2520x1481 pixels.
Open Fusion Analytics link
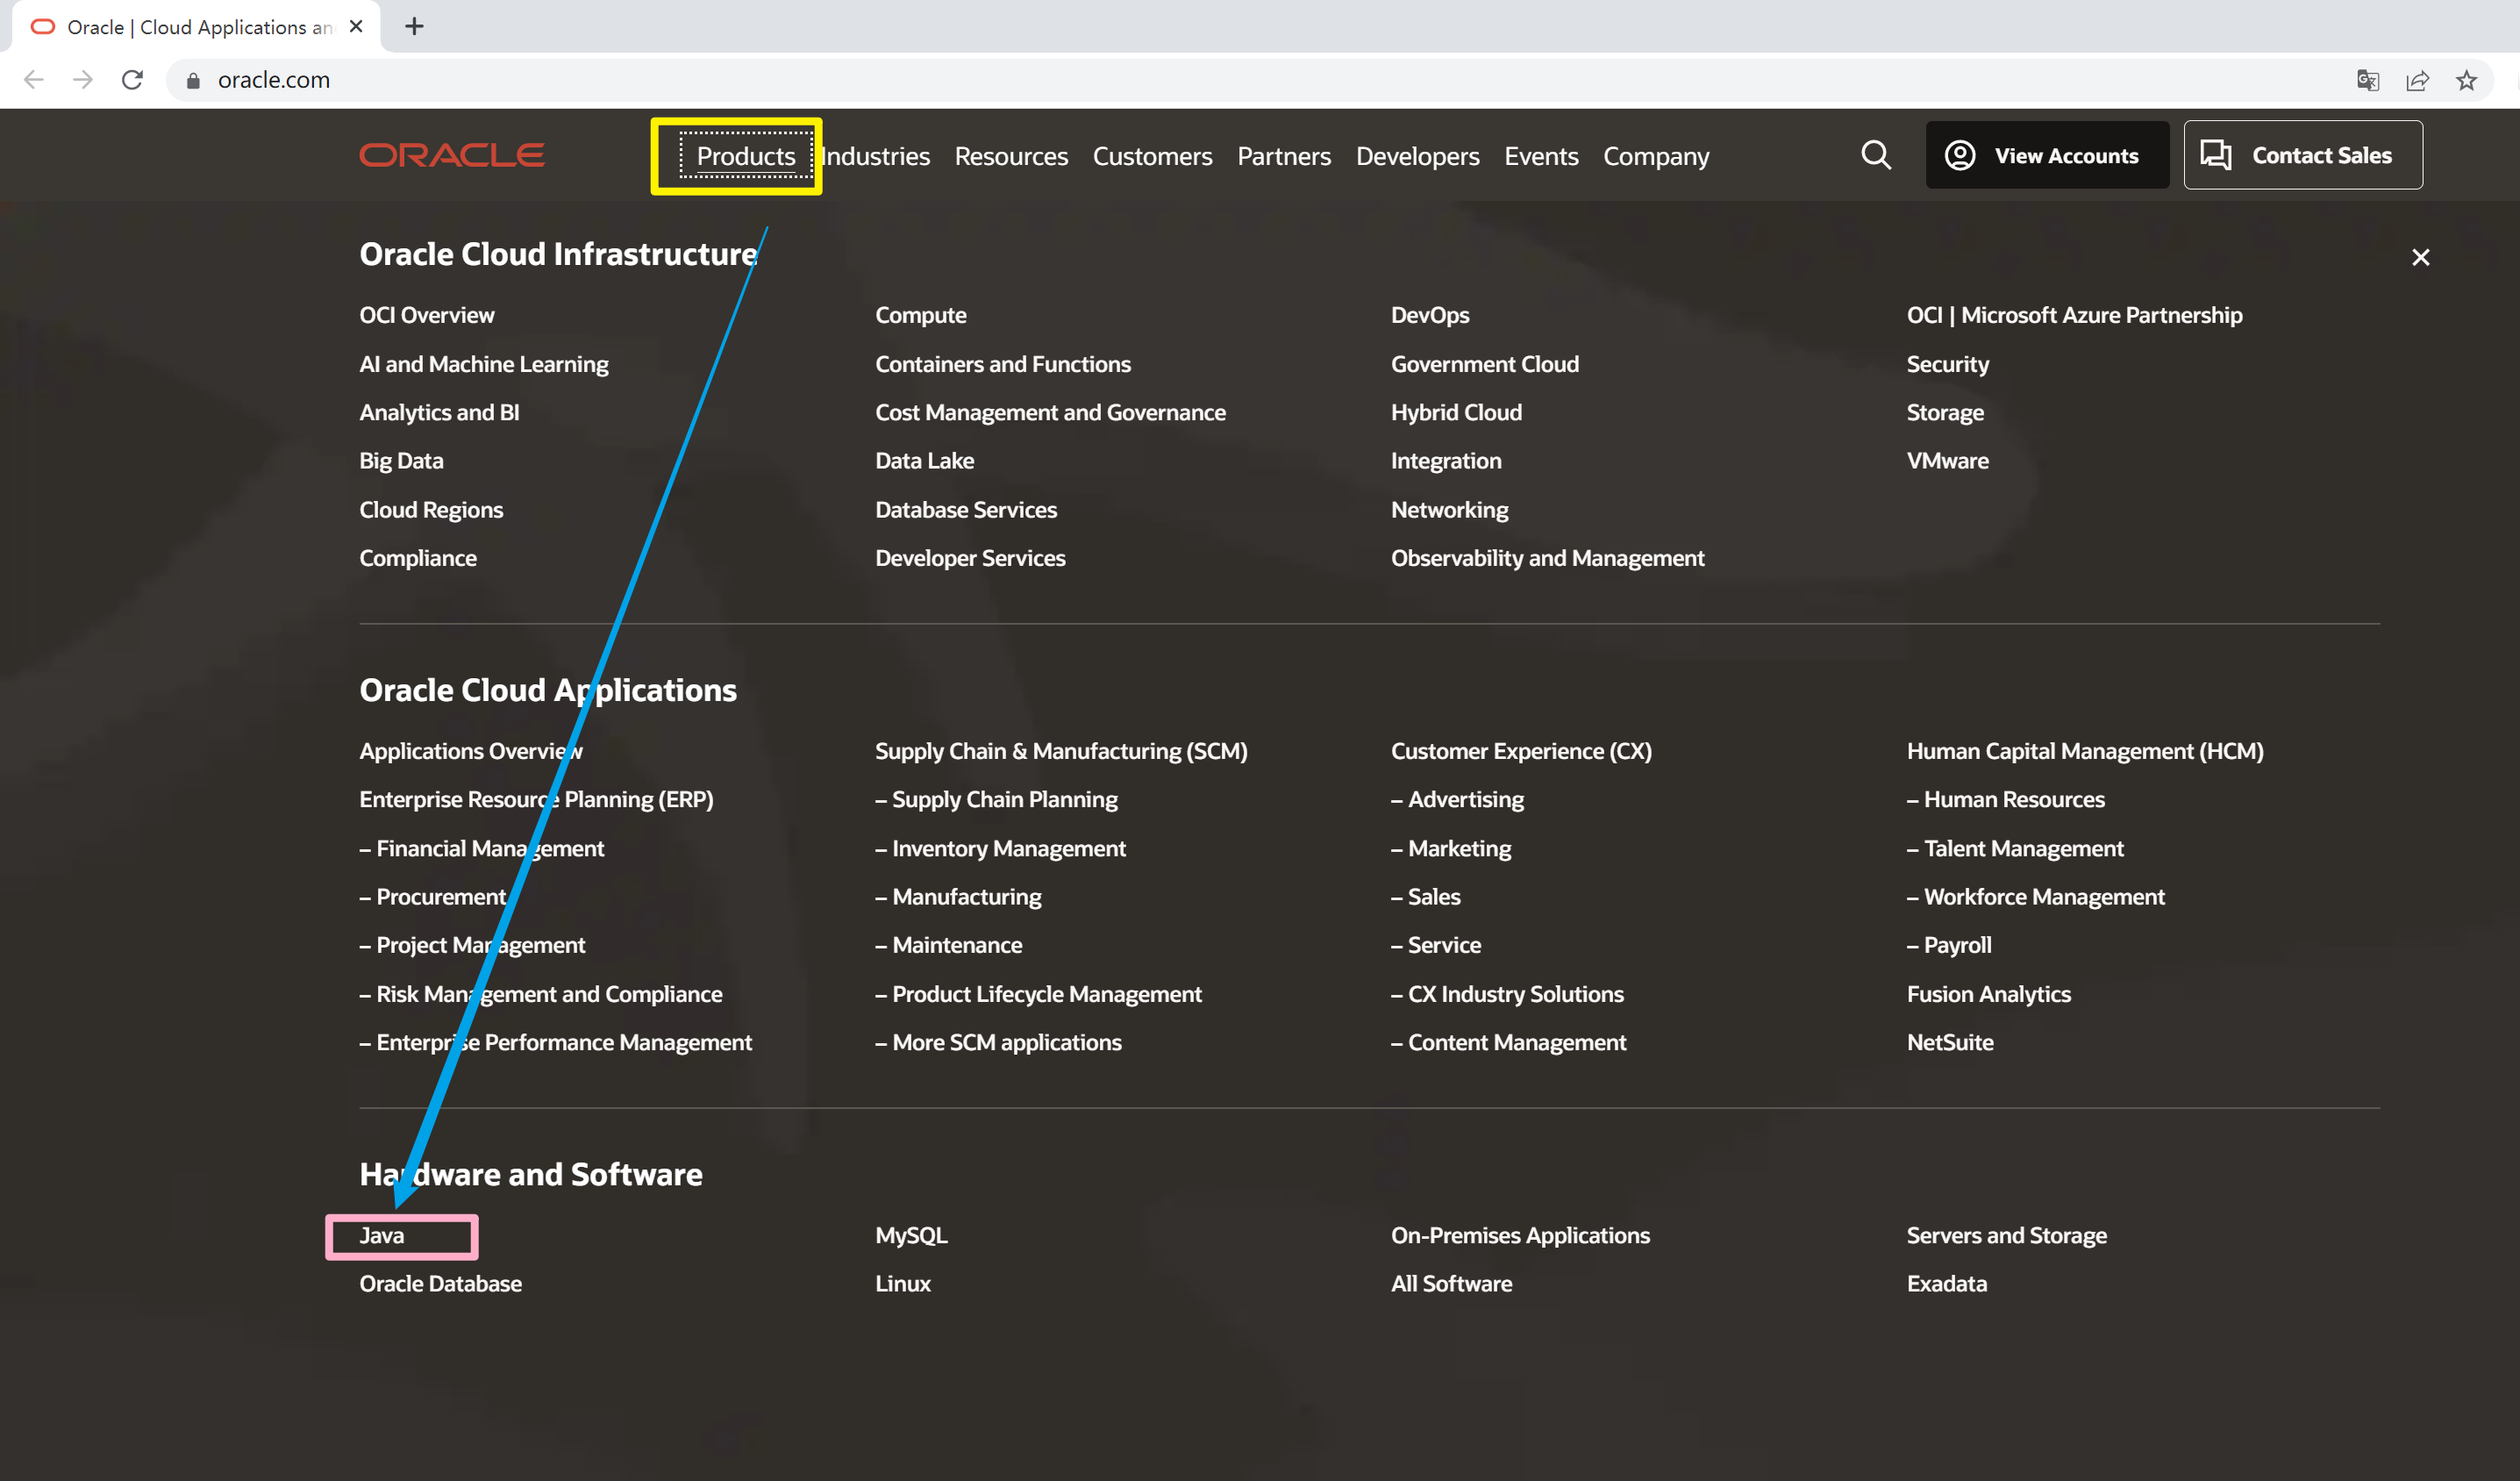click(x=1988, y=994)
